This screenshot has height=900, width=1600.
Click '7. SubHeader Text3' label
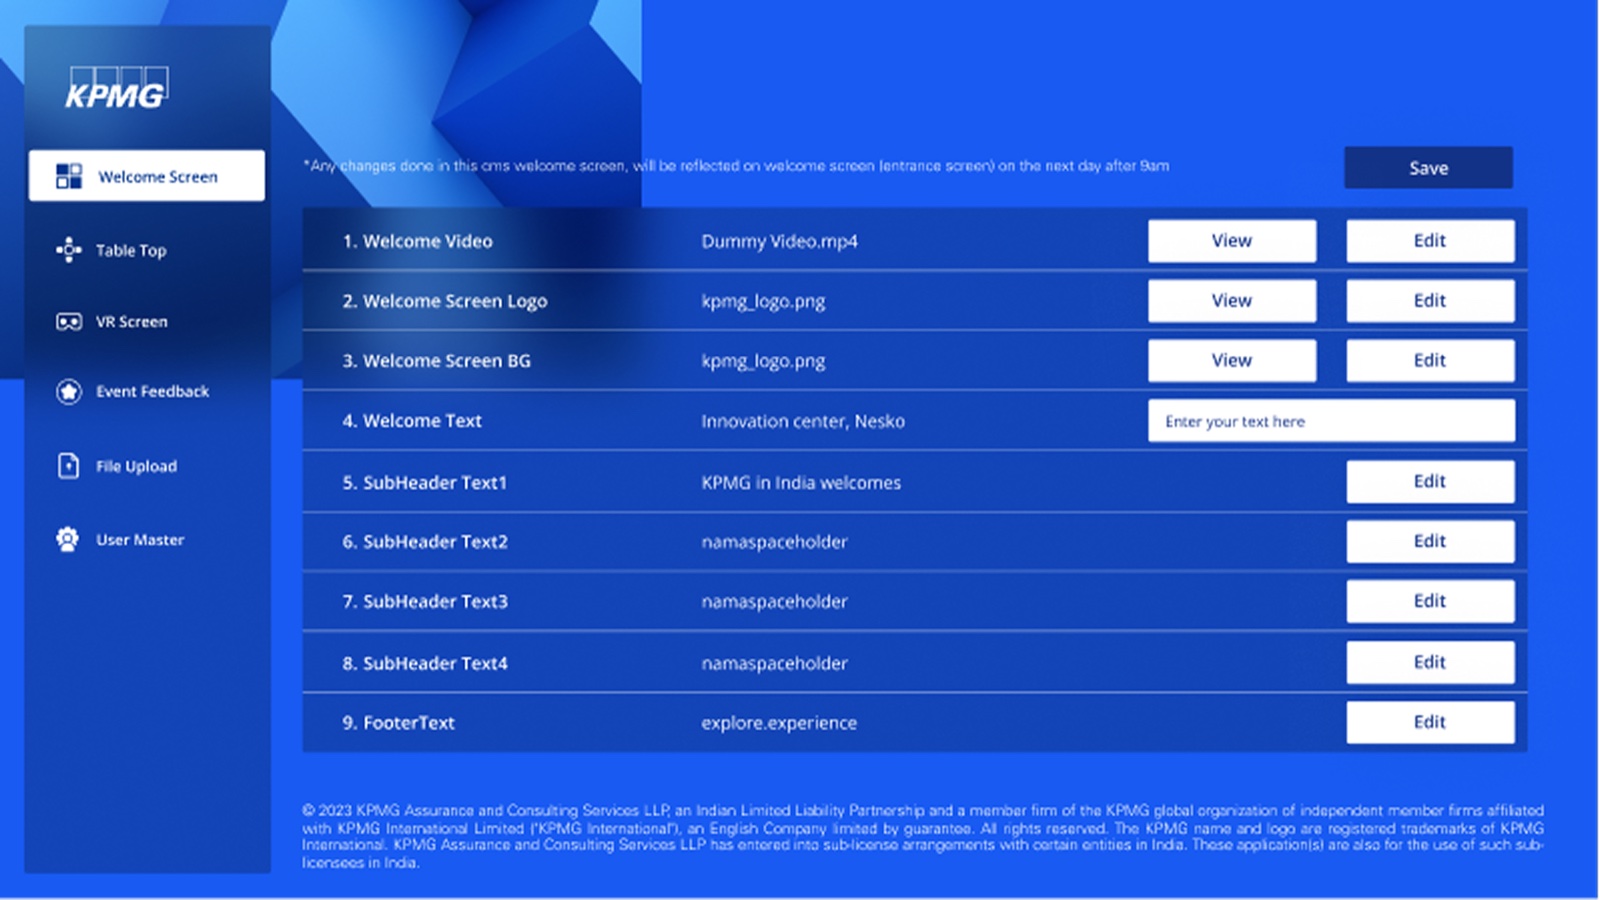tap(425, 602)
